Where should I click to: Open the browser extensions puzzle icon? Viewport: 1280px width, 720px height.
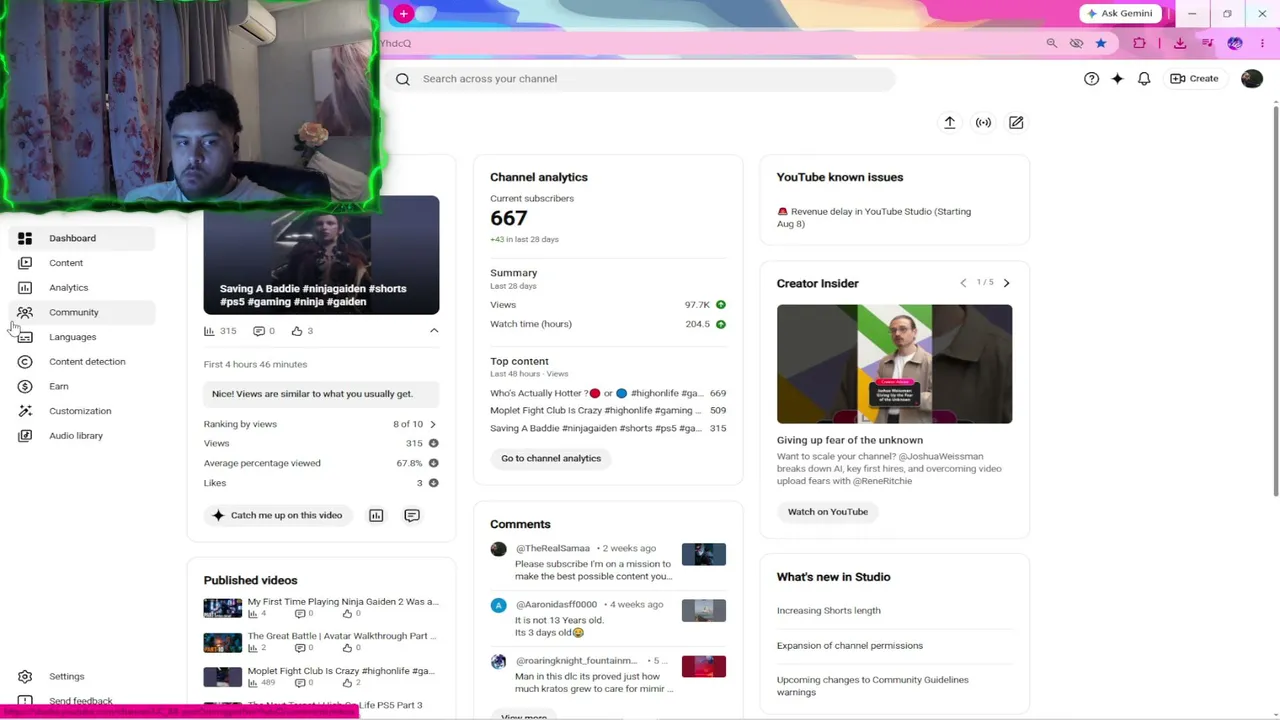[x=1139, y=43]
